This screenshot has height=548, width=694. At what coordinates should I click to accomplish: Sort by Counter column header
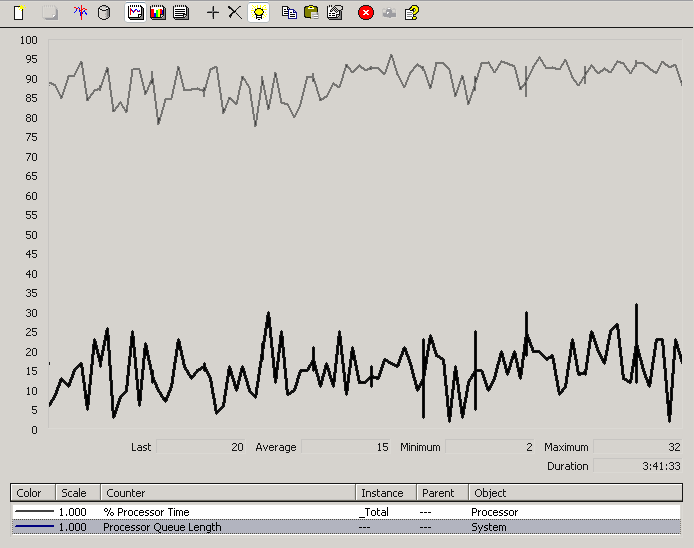point(228,493)
